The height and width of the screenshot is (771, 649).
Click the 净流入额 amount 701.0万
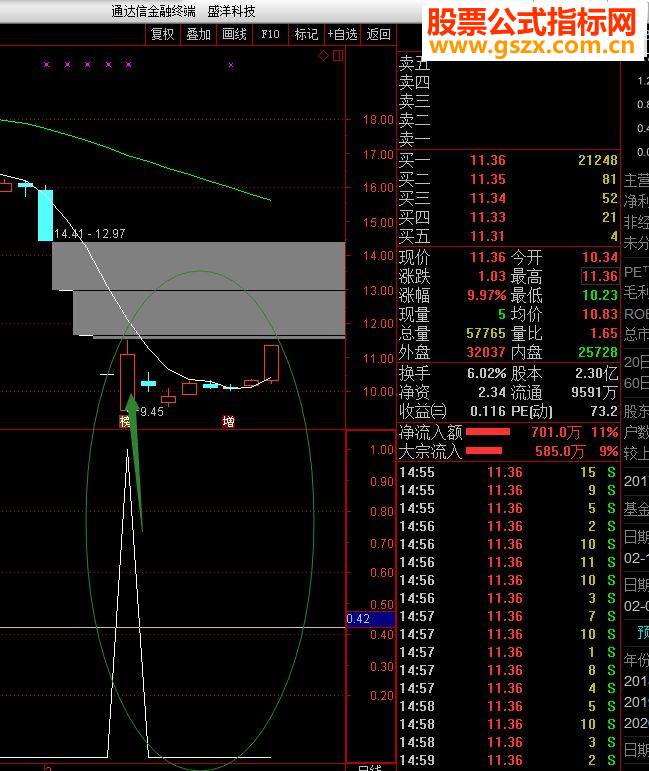(556, 433)
